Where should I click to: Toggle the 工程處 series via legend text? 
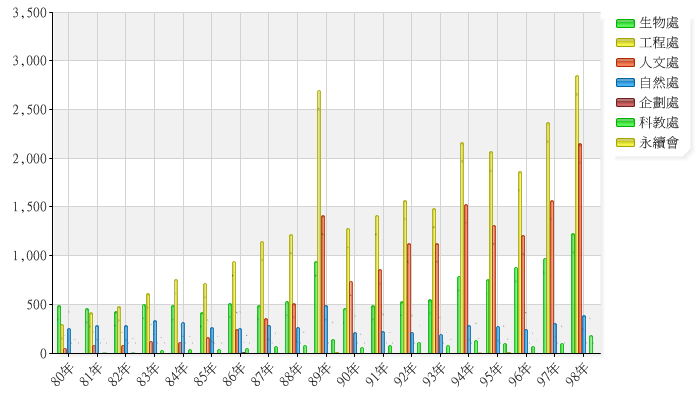coord(660,43)
